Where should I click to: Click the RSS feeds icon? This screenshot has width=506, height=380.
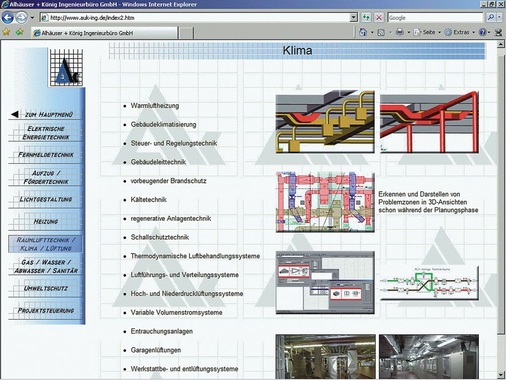point(381,32)
